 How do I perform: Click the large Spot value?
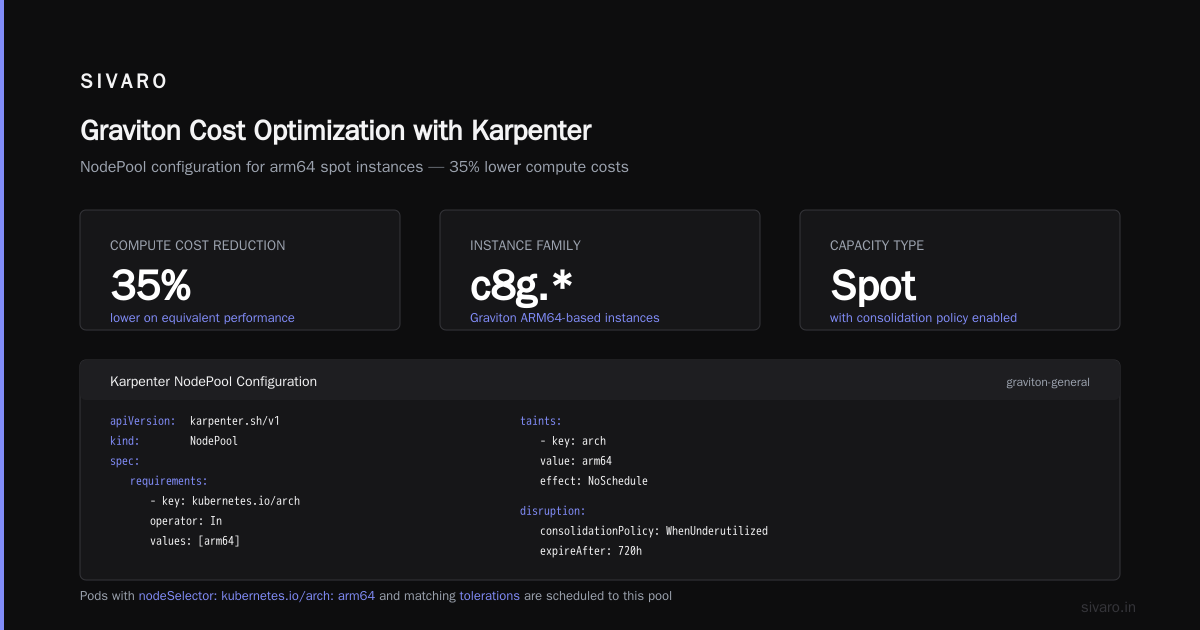click(x=873, y=287)
